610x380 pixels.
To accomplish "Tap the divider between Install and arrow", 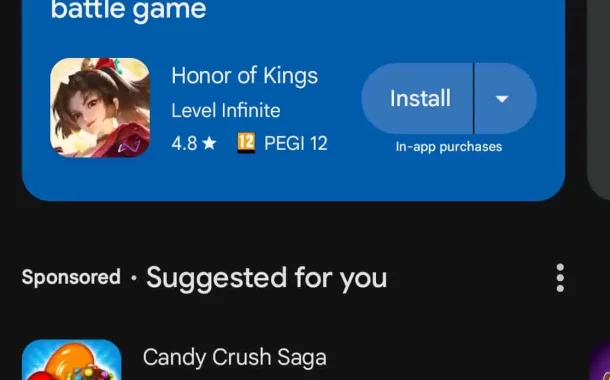I will [x=474, y=98].
